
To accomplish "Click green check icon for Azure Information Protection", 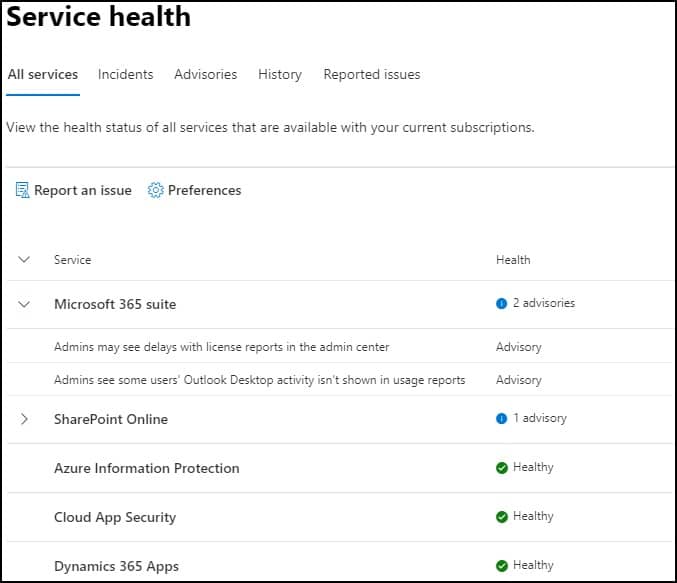I will point(502,468).
